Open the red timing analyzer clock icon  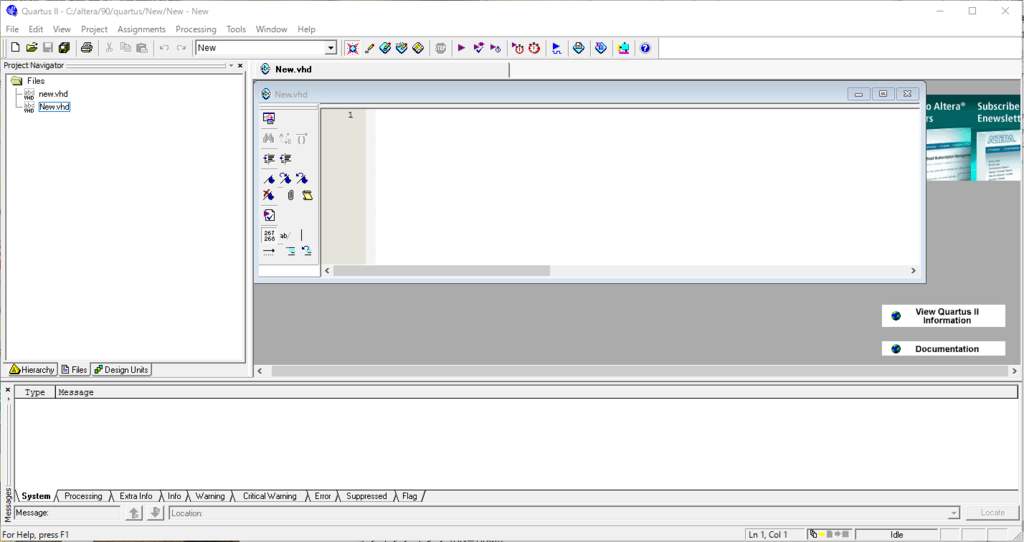(x=534, y=48)
